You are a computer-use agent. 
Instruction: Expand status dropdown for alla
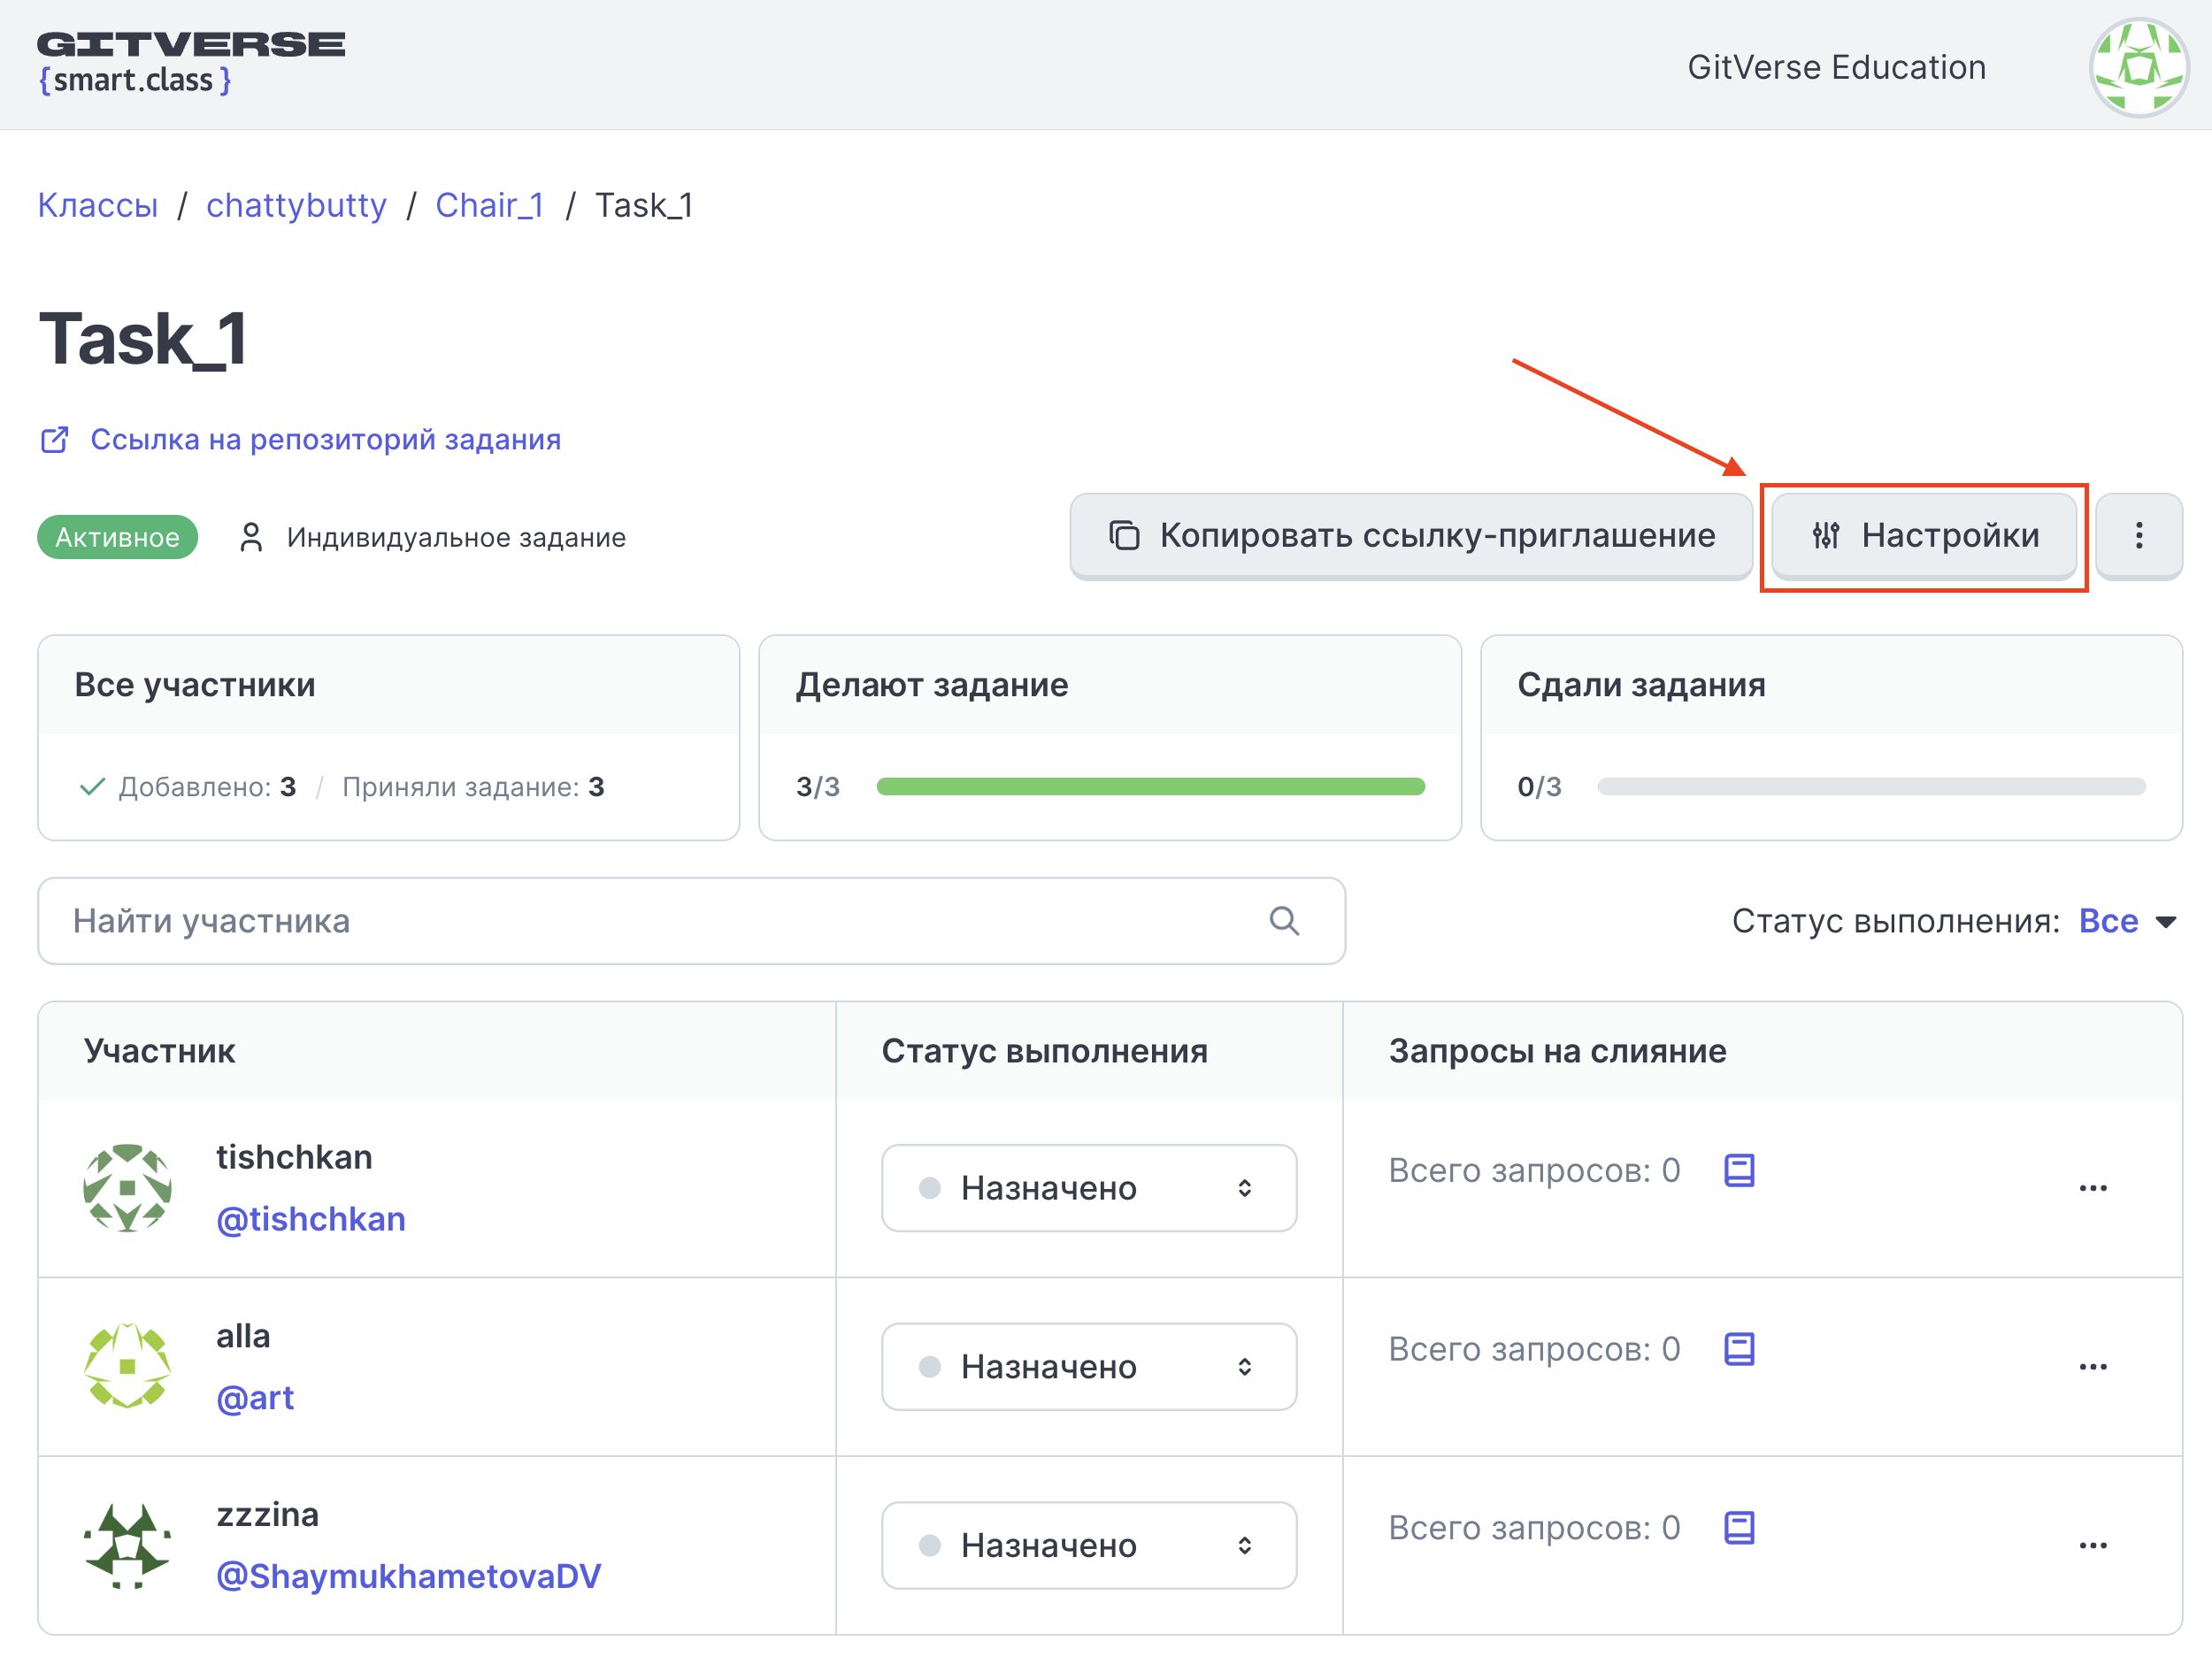pyautogui.click(x=1089, y=1367)
